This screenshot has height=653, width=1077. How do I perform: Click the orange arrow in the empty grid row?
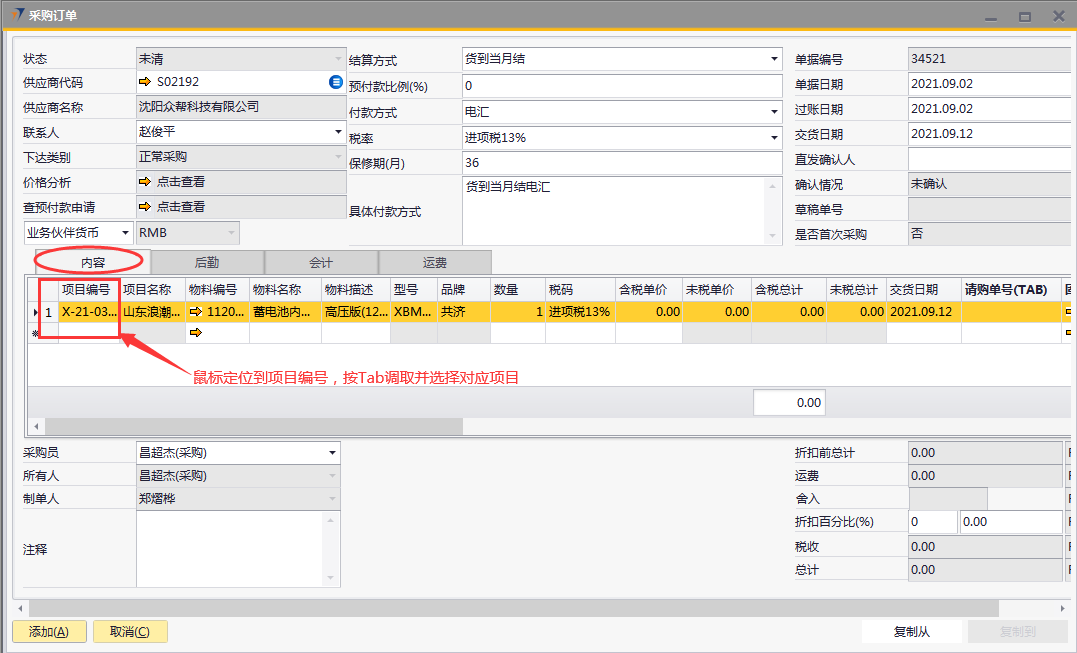195,333
